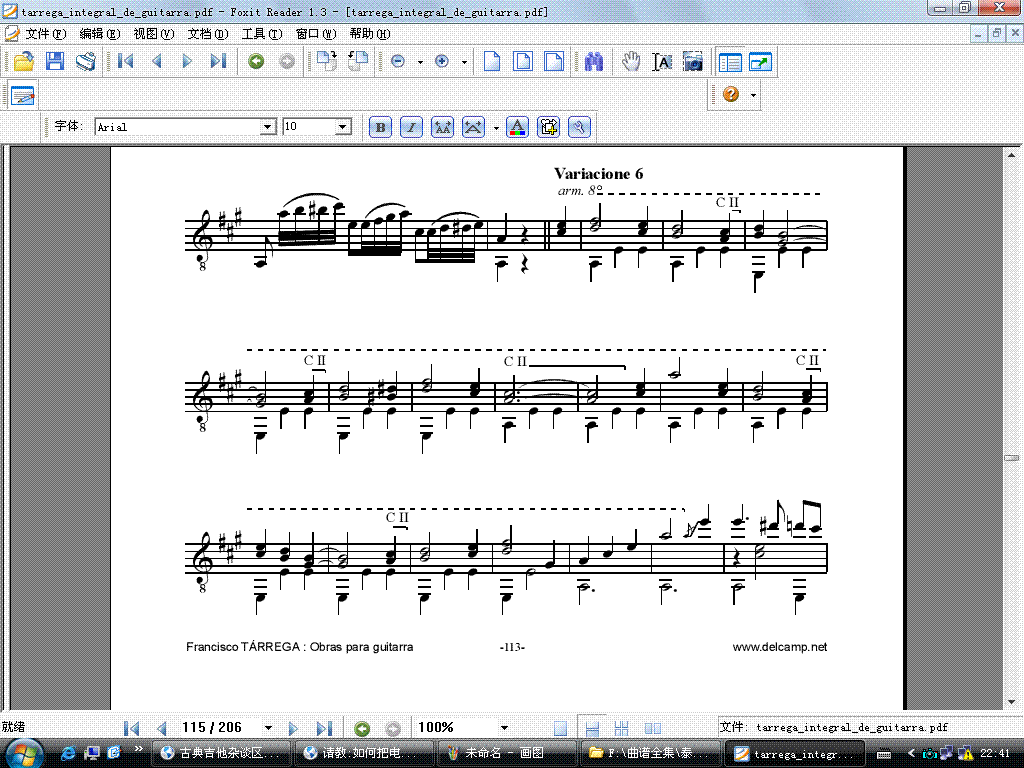Expand the Help button dropdown arrow

pyautogui.click(x=753, y=95)
